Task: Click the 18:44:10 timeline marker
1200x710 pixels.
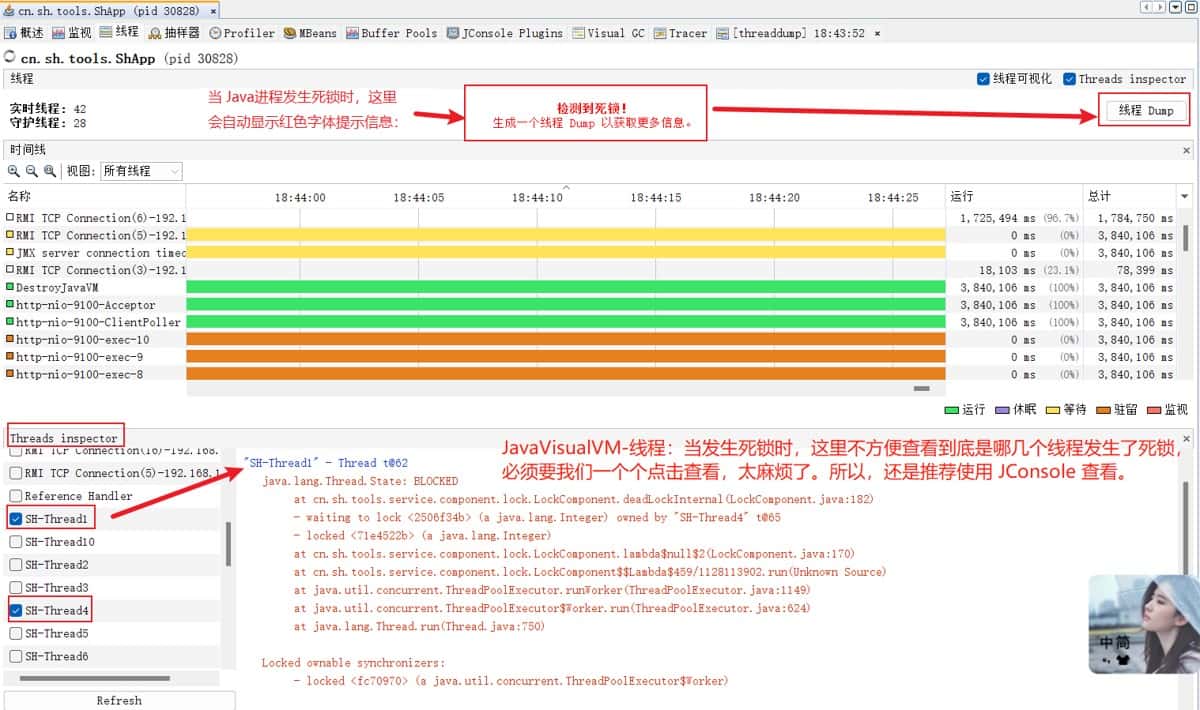Action: click(537, 198)
